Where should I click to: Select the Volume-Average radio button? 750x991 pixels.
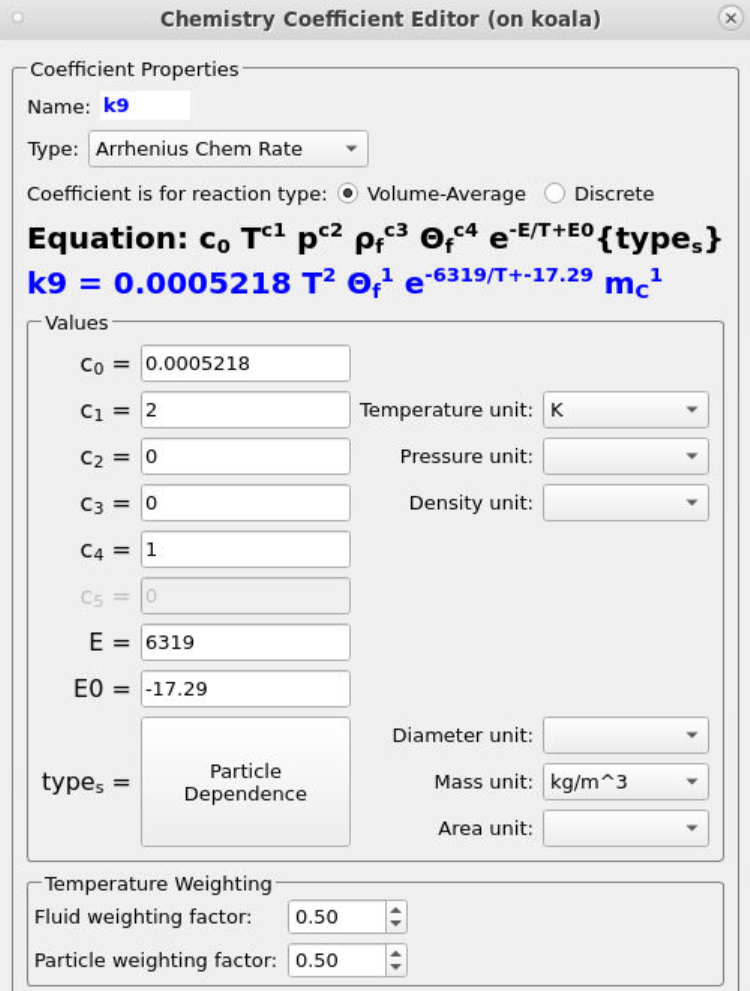click(x=347, y=194)
